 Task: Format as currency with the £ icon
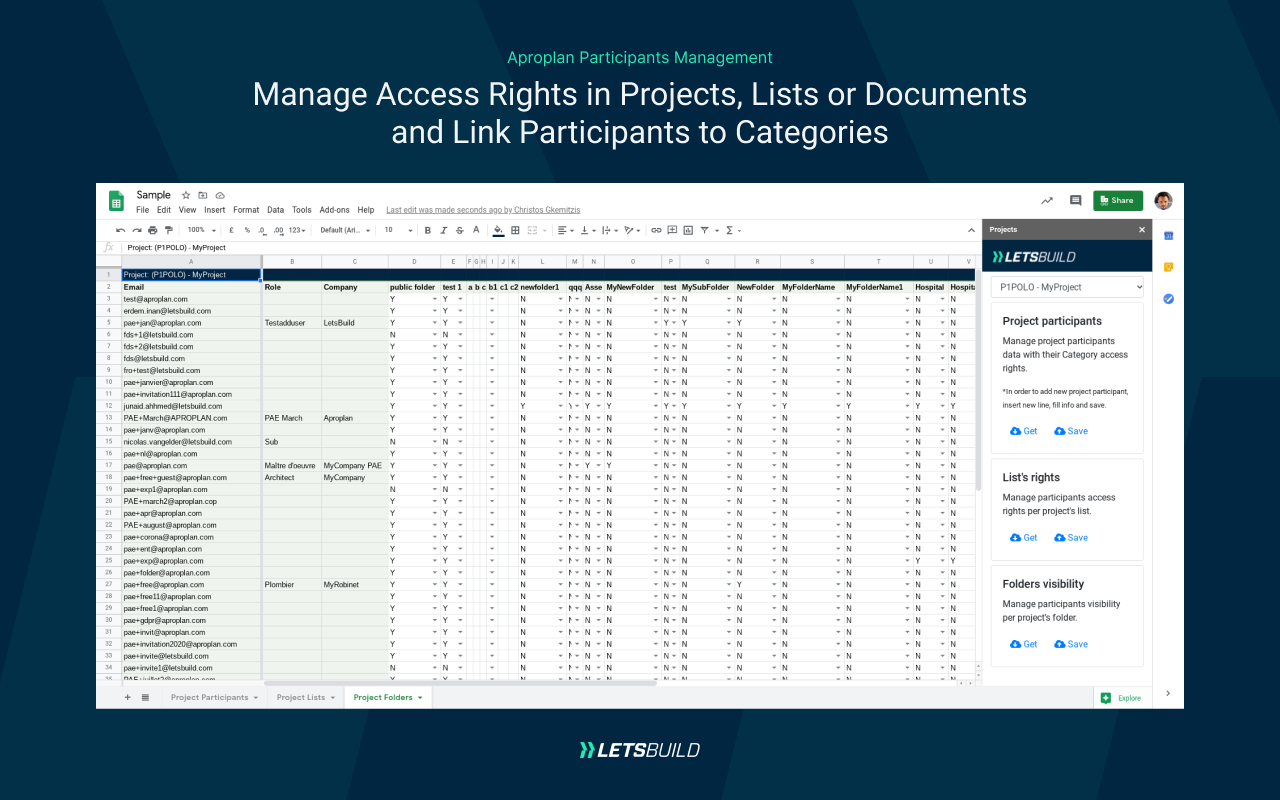231,230
